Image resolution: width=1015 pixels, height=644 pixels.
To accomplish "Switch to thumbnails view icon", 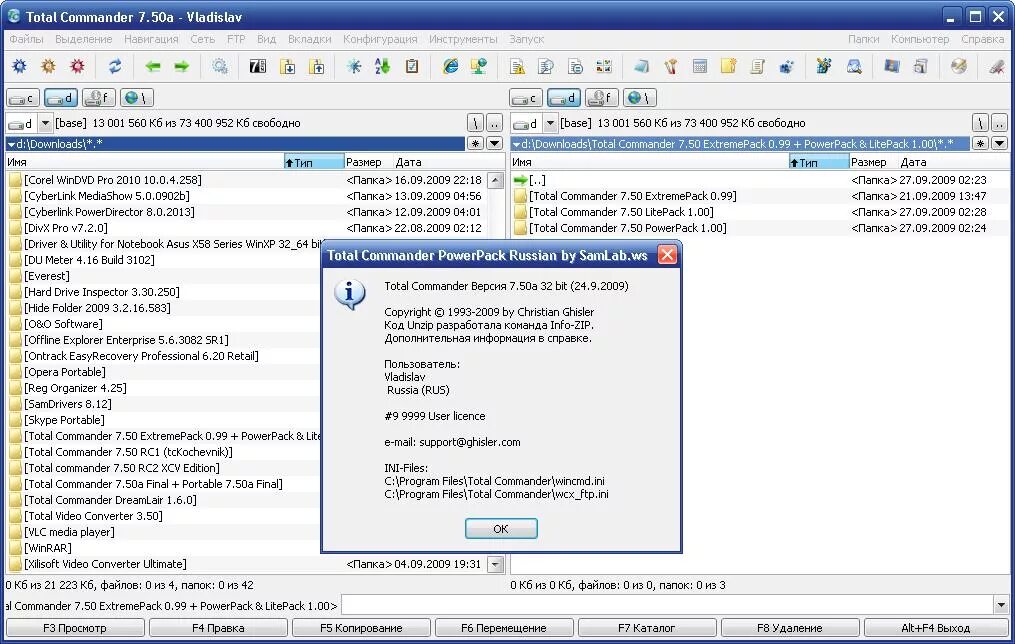I will coord(603,66).
